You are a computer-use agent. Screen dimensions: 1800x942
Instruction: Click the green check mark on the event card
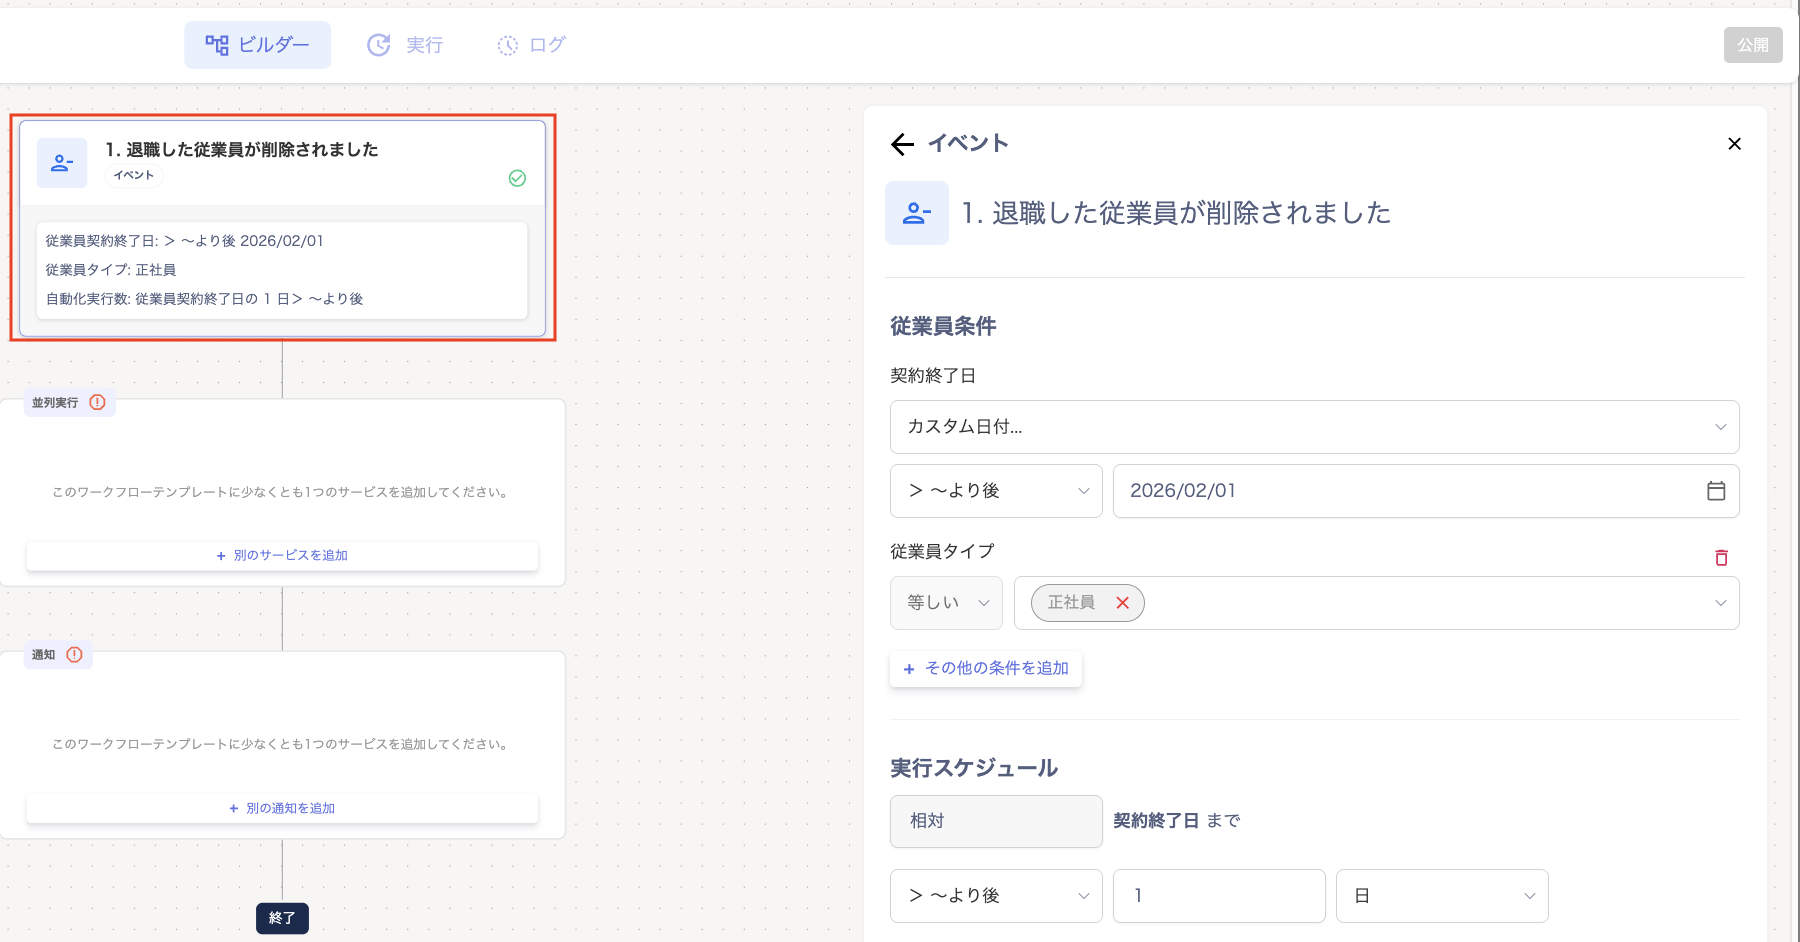point(517,178)
